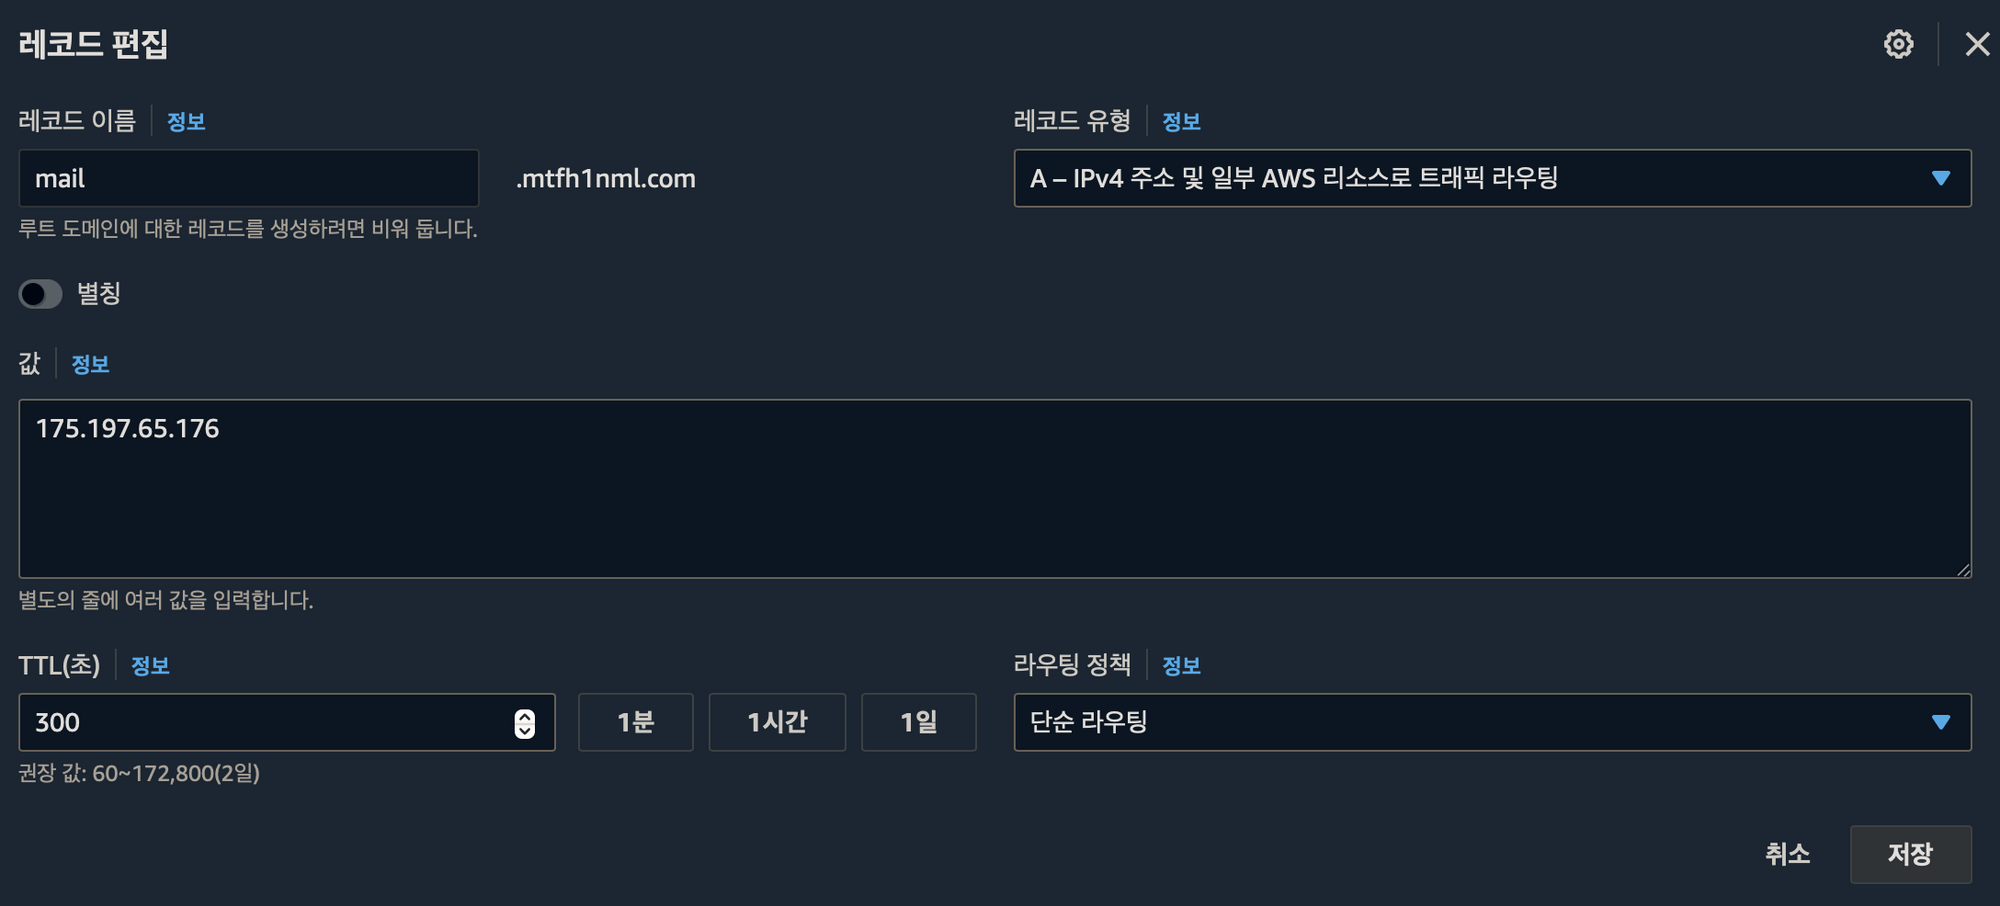Click the routing policy dropdown arrow
This screenshot has height=906, width=2000.
1941,722
